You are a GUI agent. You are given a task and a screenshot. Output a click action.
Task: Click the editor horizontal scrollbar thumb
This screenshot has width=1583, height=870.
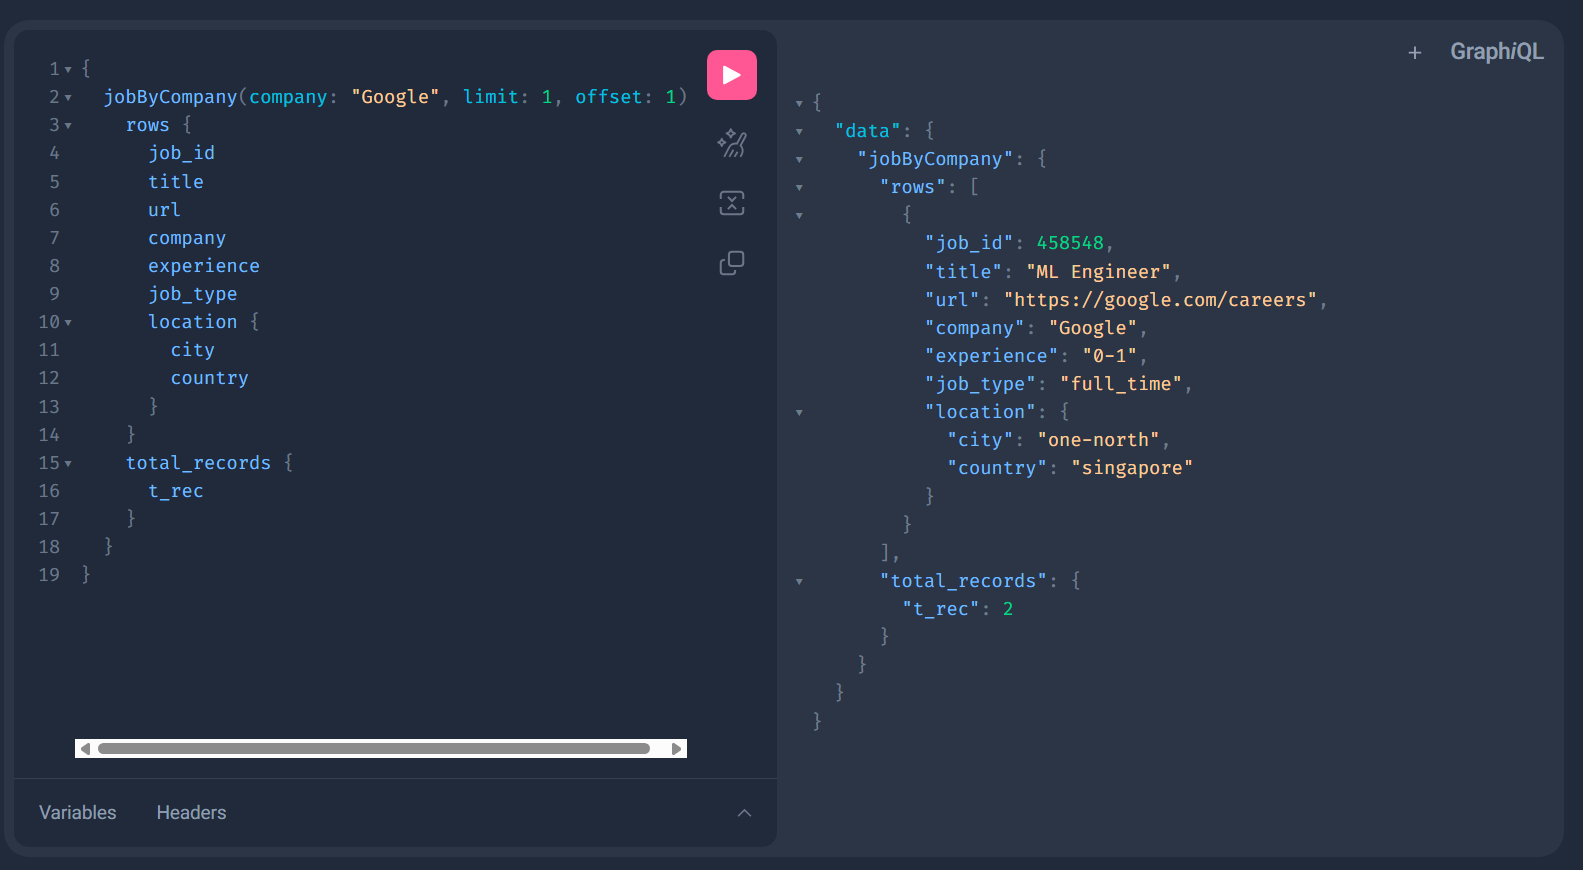tap(374, 749)
